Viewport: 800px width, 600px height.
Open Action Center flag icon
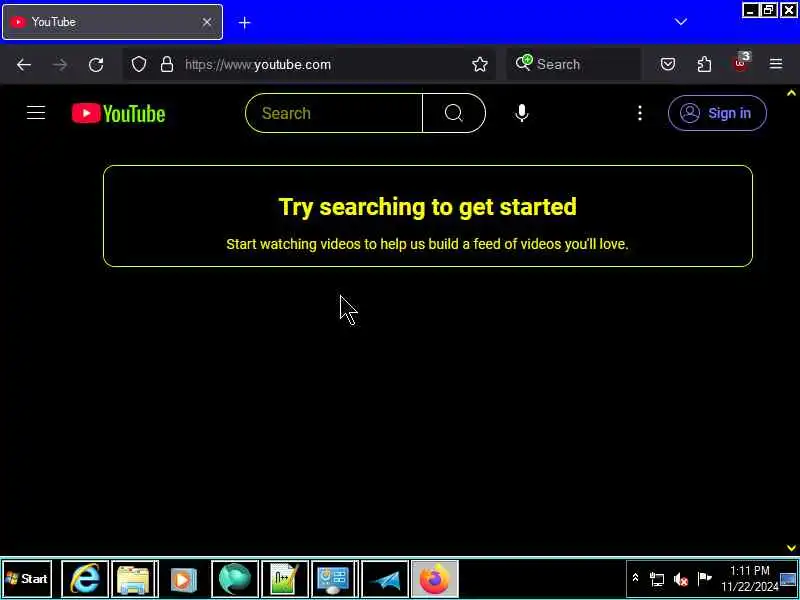click(705, 579)
